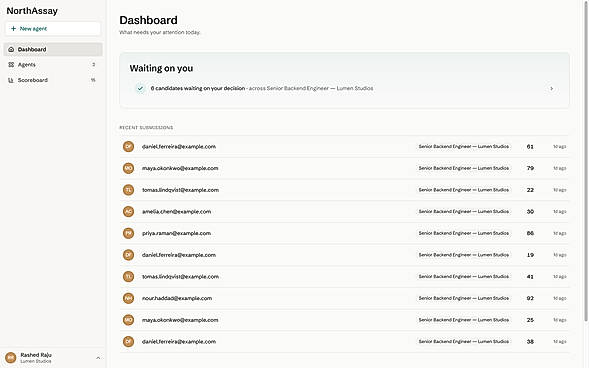Open tomas.lindqvist@example.com email with score 22
The height and width of the screenshot is (368, 589).
point(180,190)
